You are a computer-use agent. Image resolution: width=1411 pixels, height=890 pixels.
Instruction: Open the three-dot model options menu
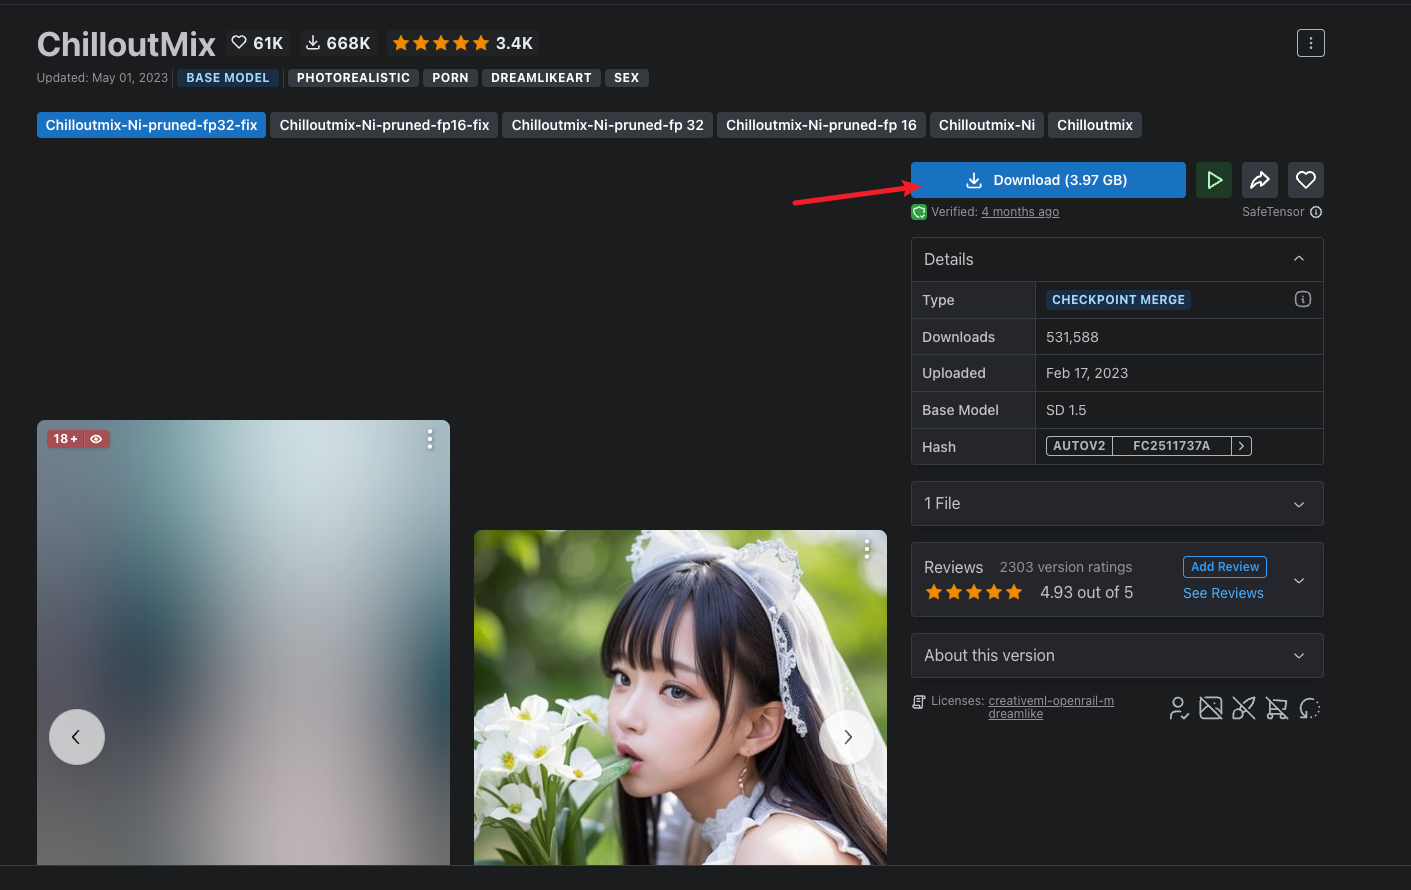[x=1310, y=43]
